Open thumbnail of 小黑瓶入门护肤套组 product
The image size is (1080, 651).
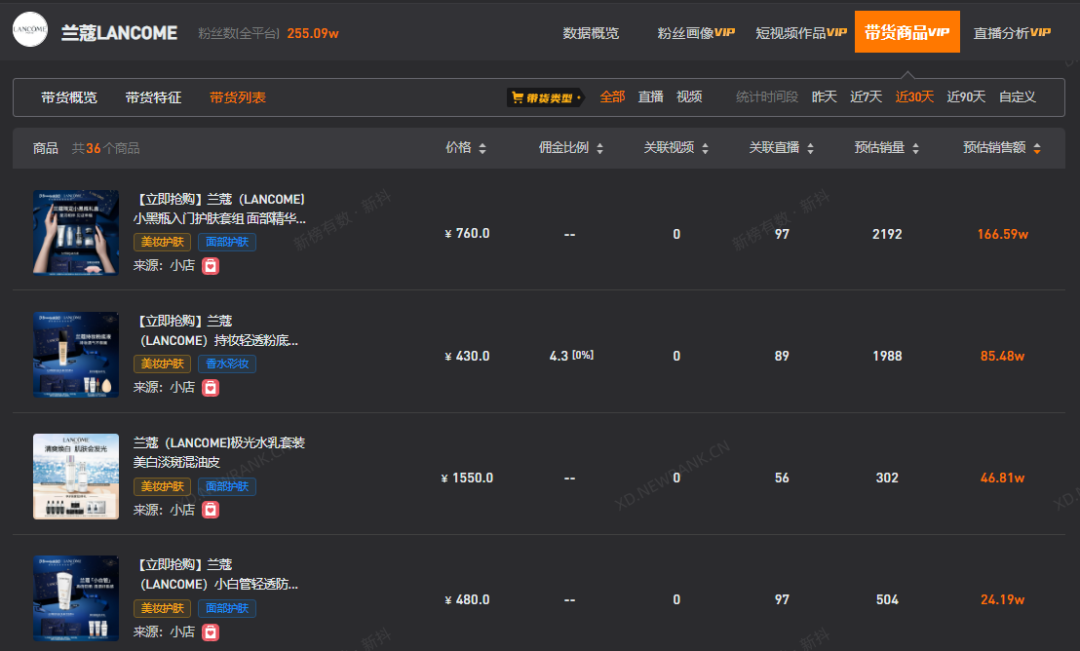pos(76,233)
